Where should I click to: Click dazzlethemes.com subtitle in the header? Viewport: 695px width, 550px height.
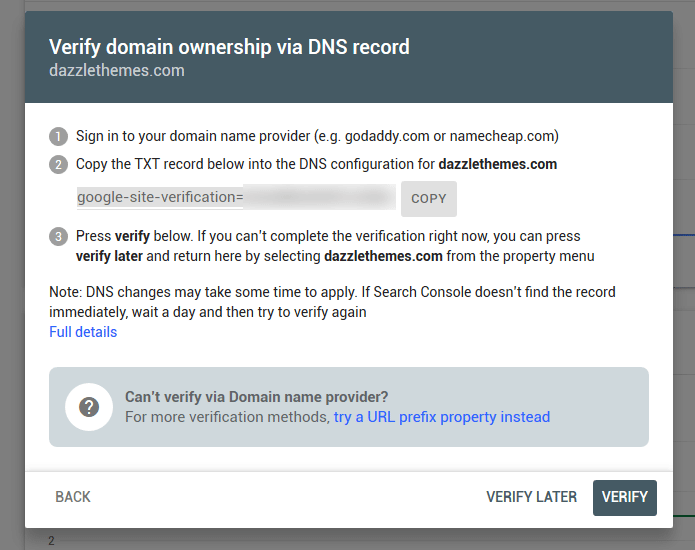[117, 70]
